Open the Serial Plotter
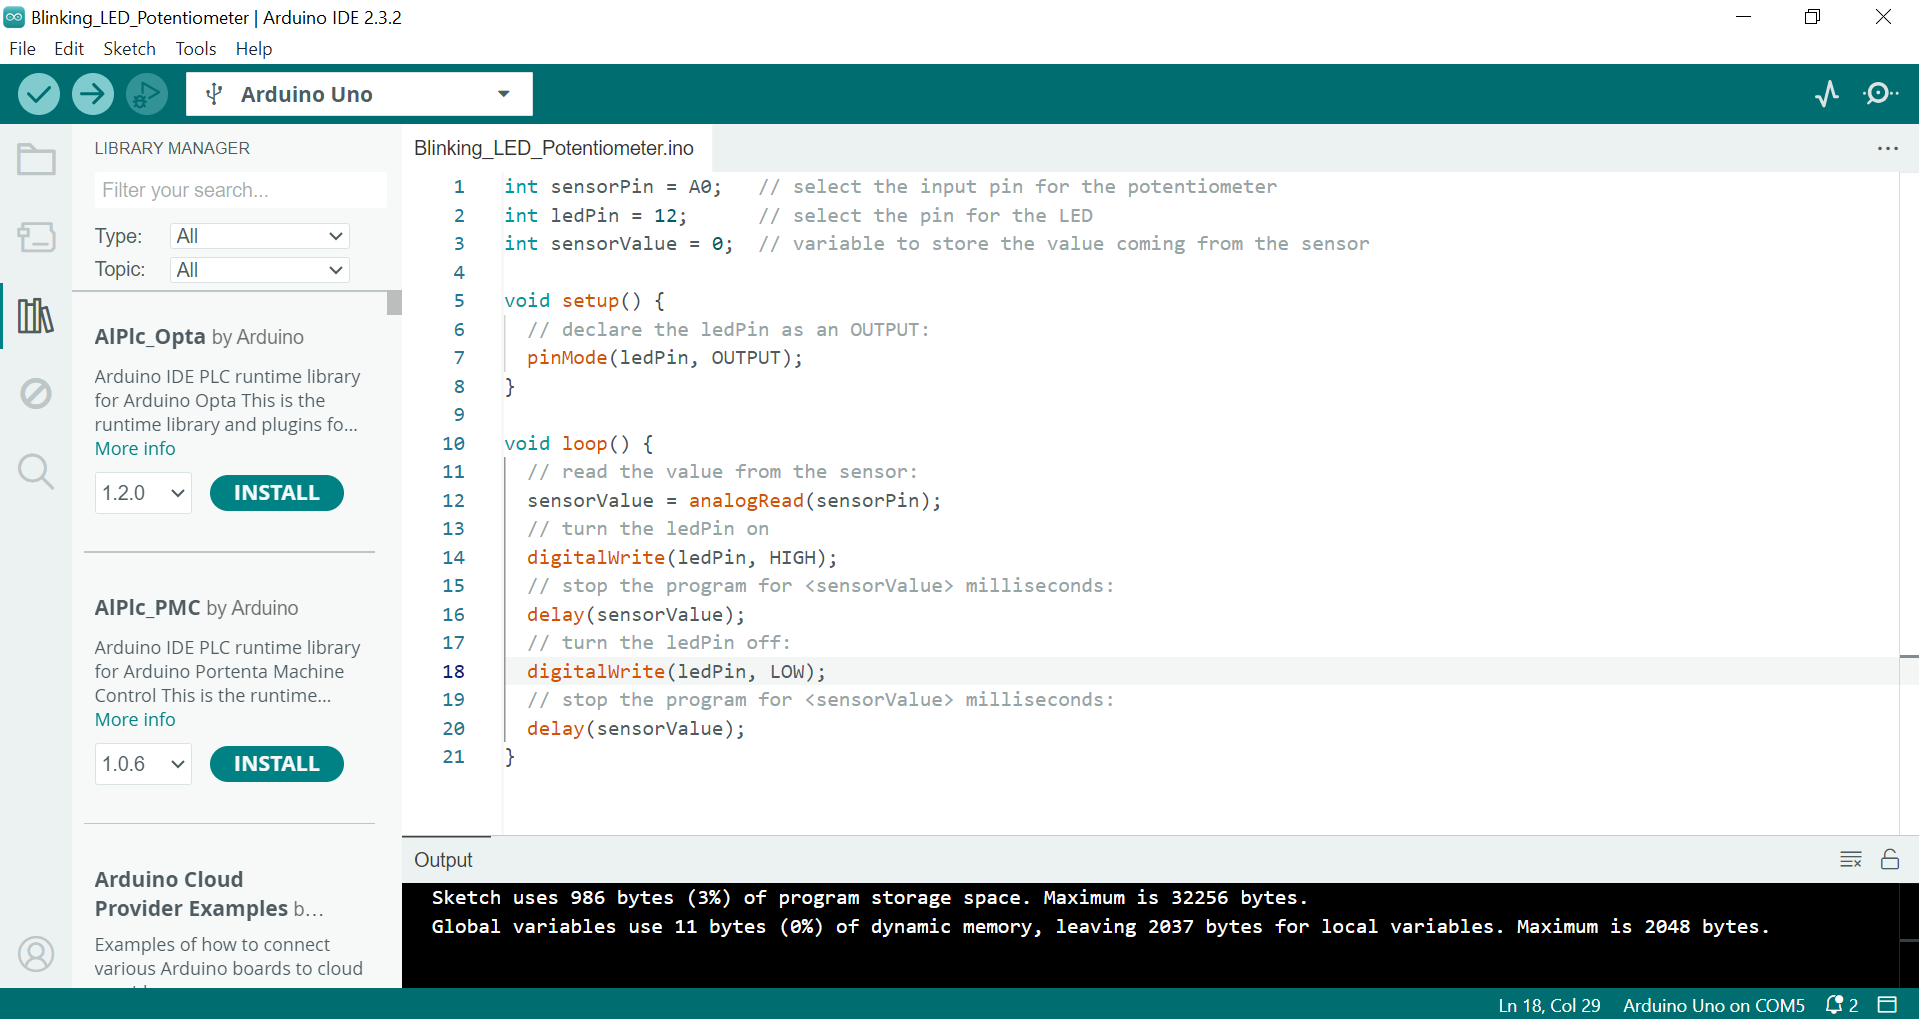This screenshot has height=1019, width=1919. [1827, 94]
